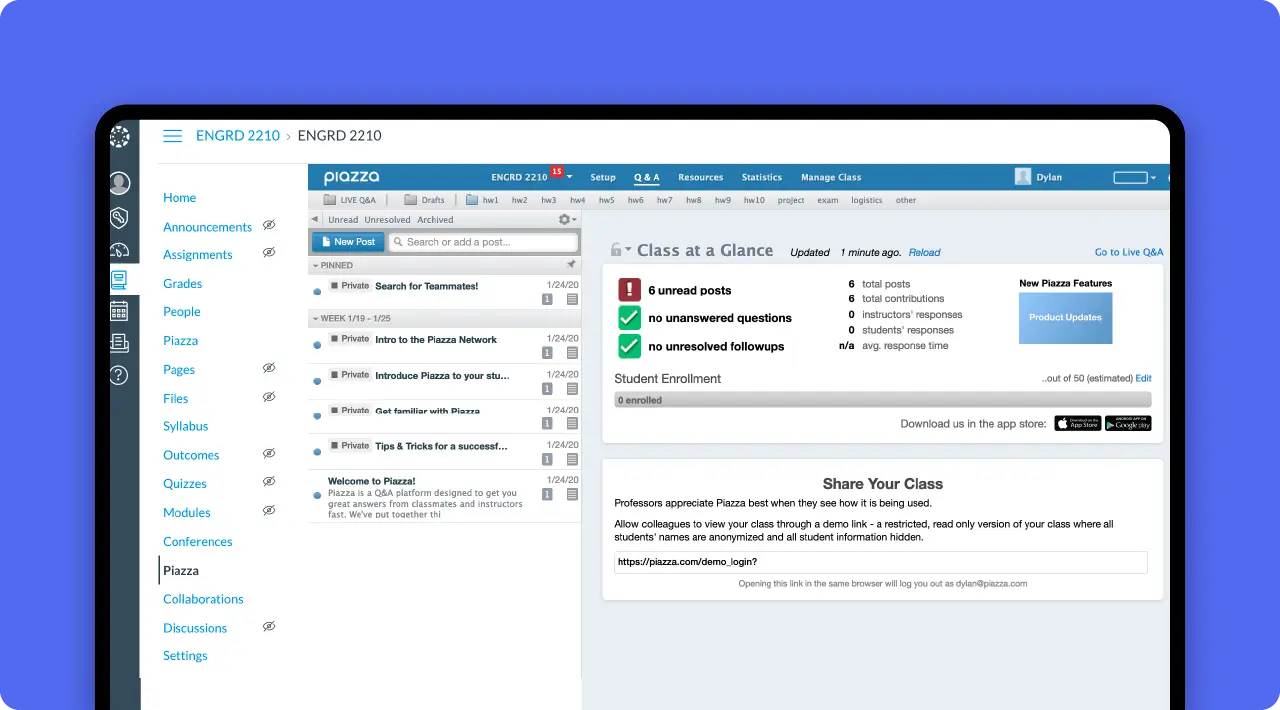Screen dimensions: 1280x710
Task: Collapse the feed with the left arrow
Action: coord(315,220)
